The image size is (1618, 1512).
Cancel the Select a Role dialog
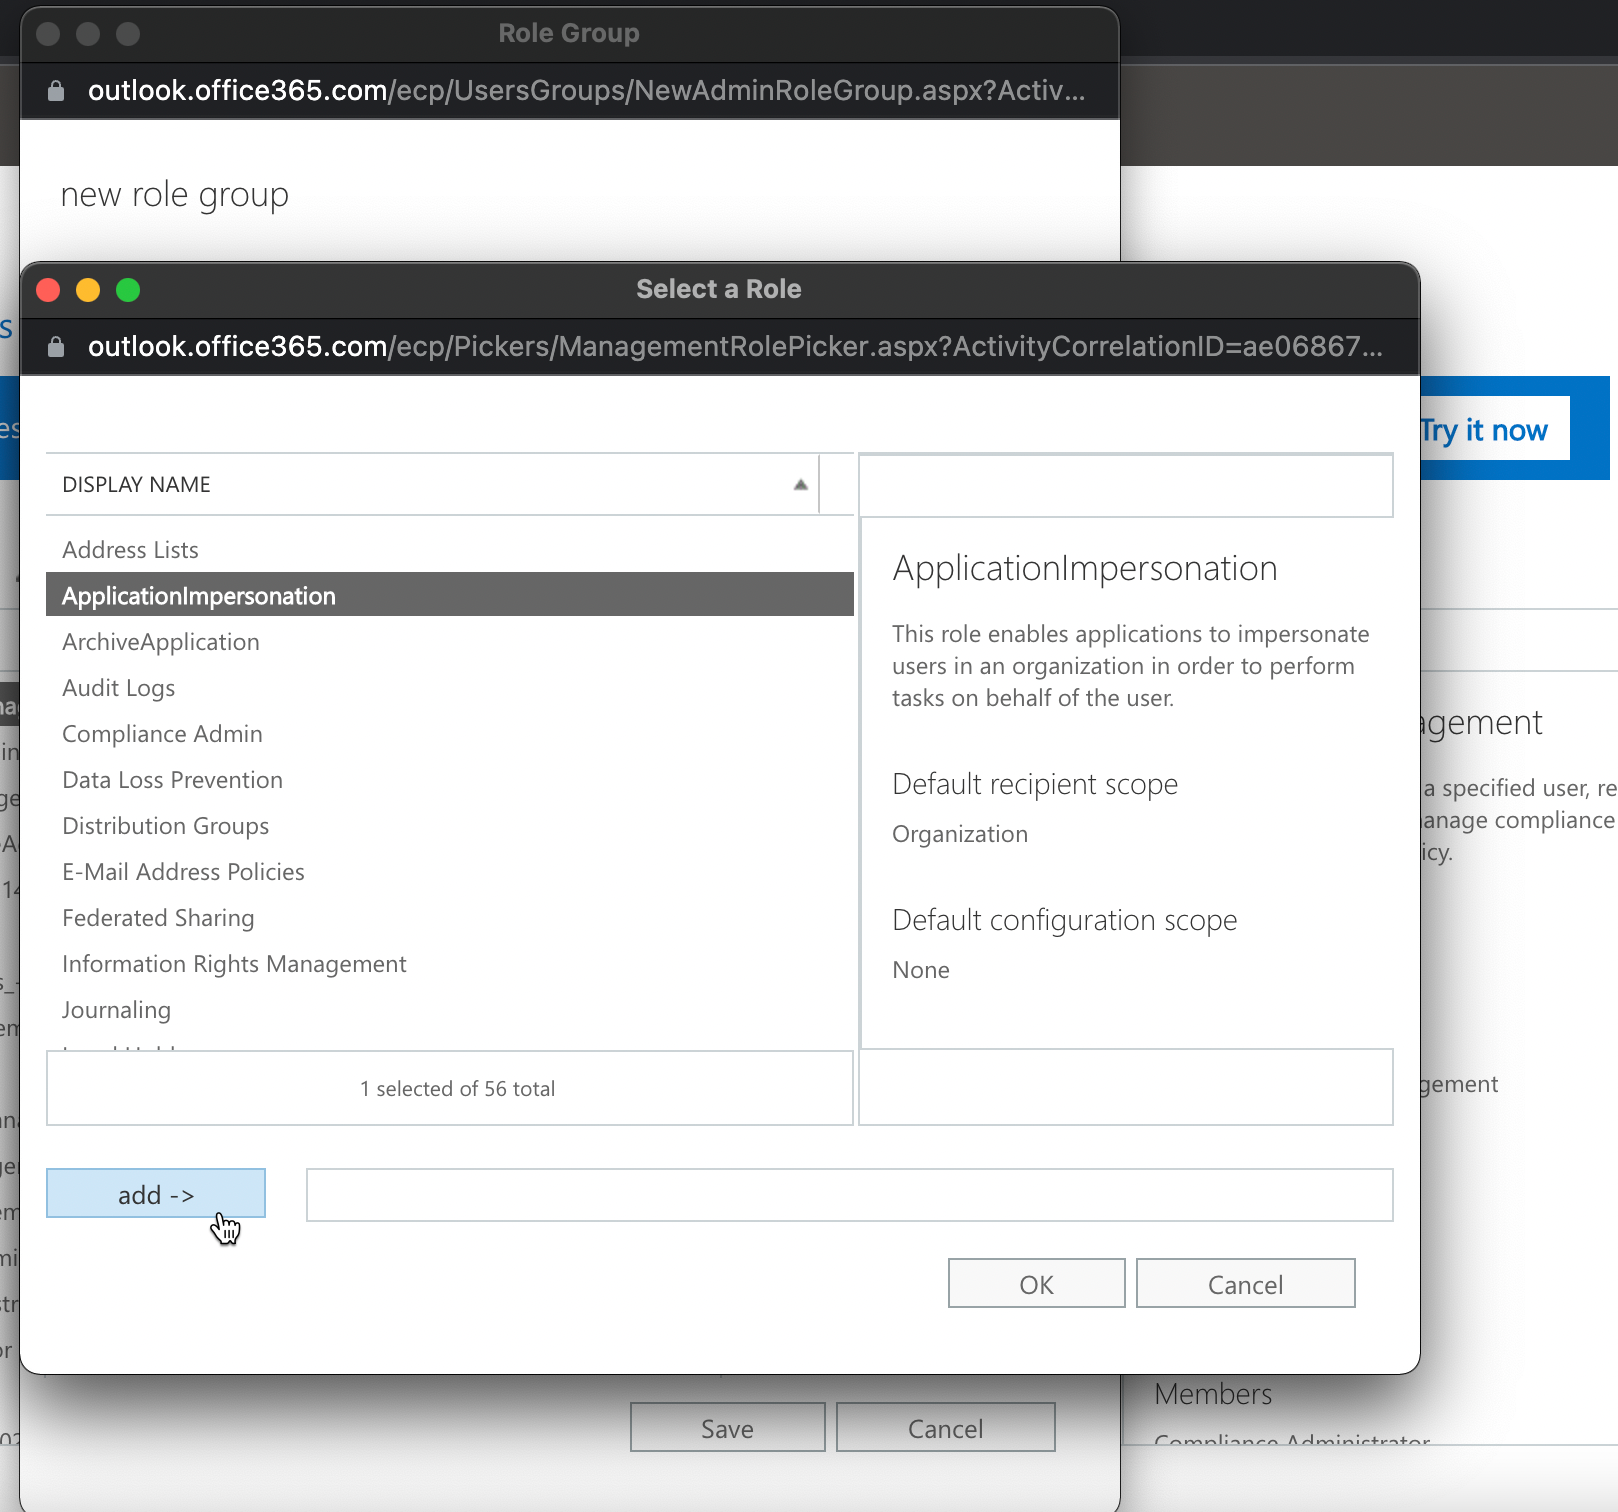coord(1245,1284)
